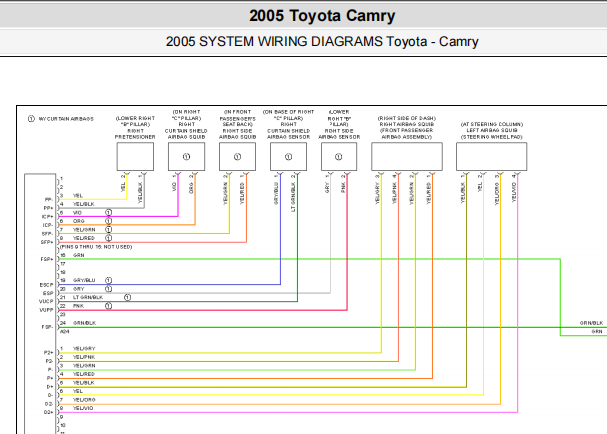
Task: Select the Right Side Airbag Sensor component box
Action: 339,156
